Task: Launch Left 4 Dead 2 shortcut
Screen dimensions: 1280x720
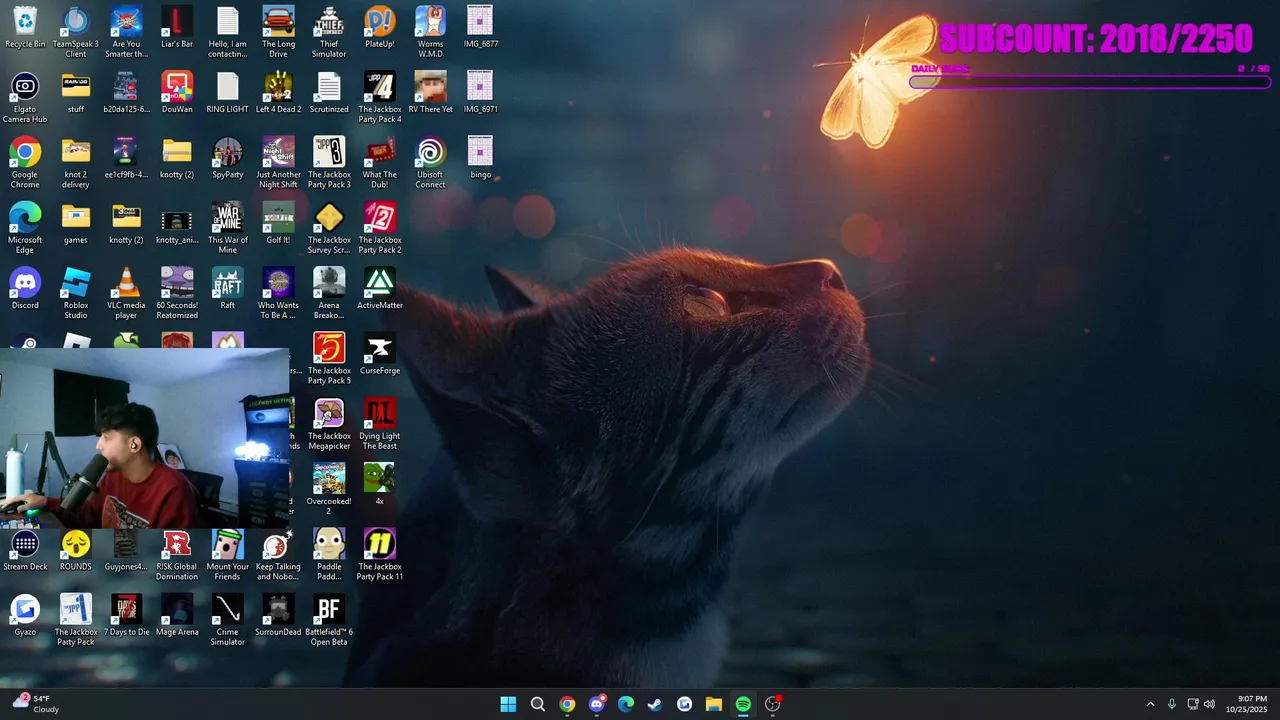Action: [278, 93]
